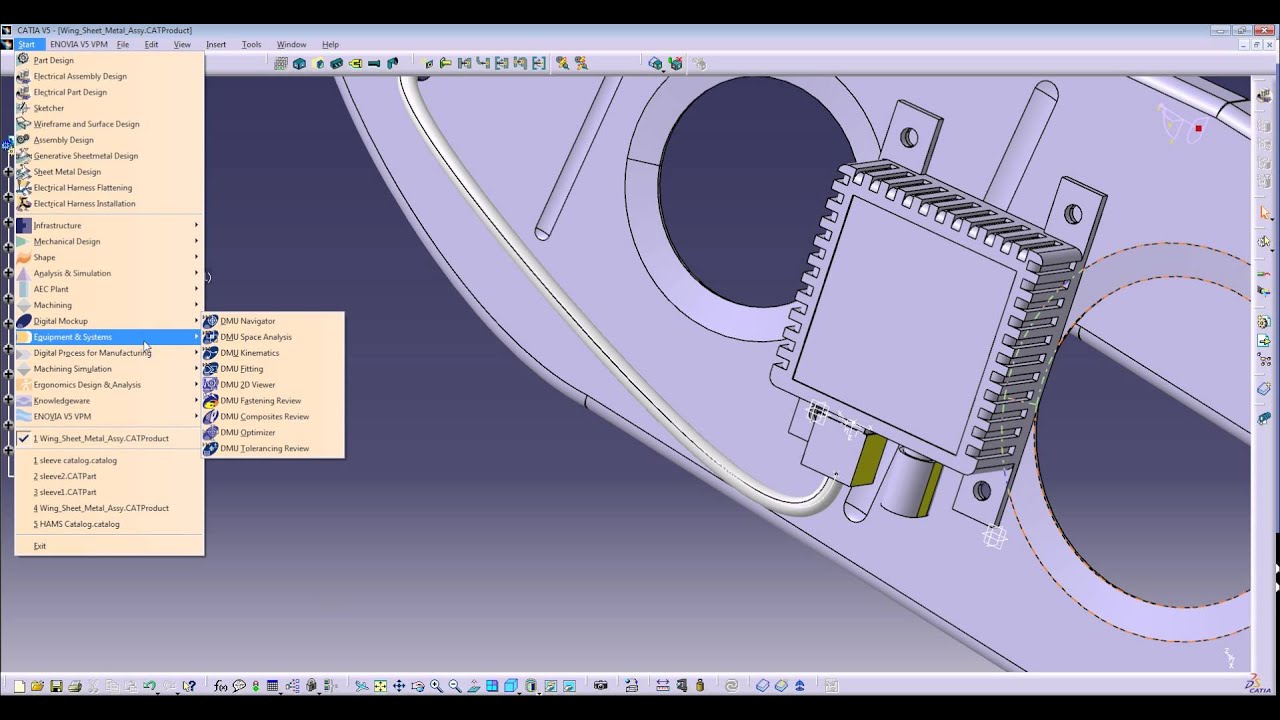
Task: Click the Isometric View cube icon
Action: tap(510, 686)
